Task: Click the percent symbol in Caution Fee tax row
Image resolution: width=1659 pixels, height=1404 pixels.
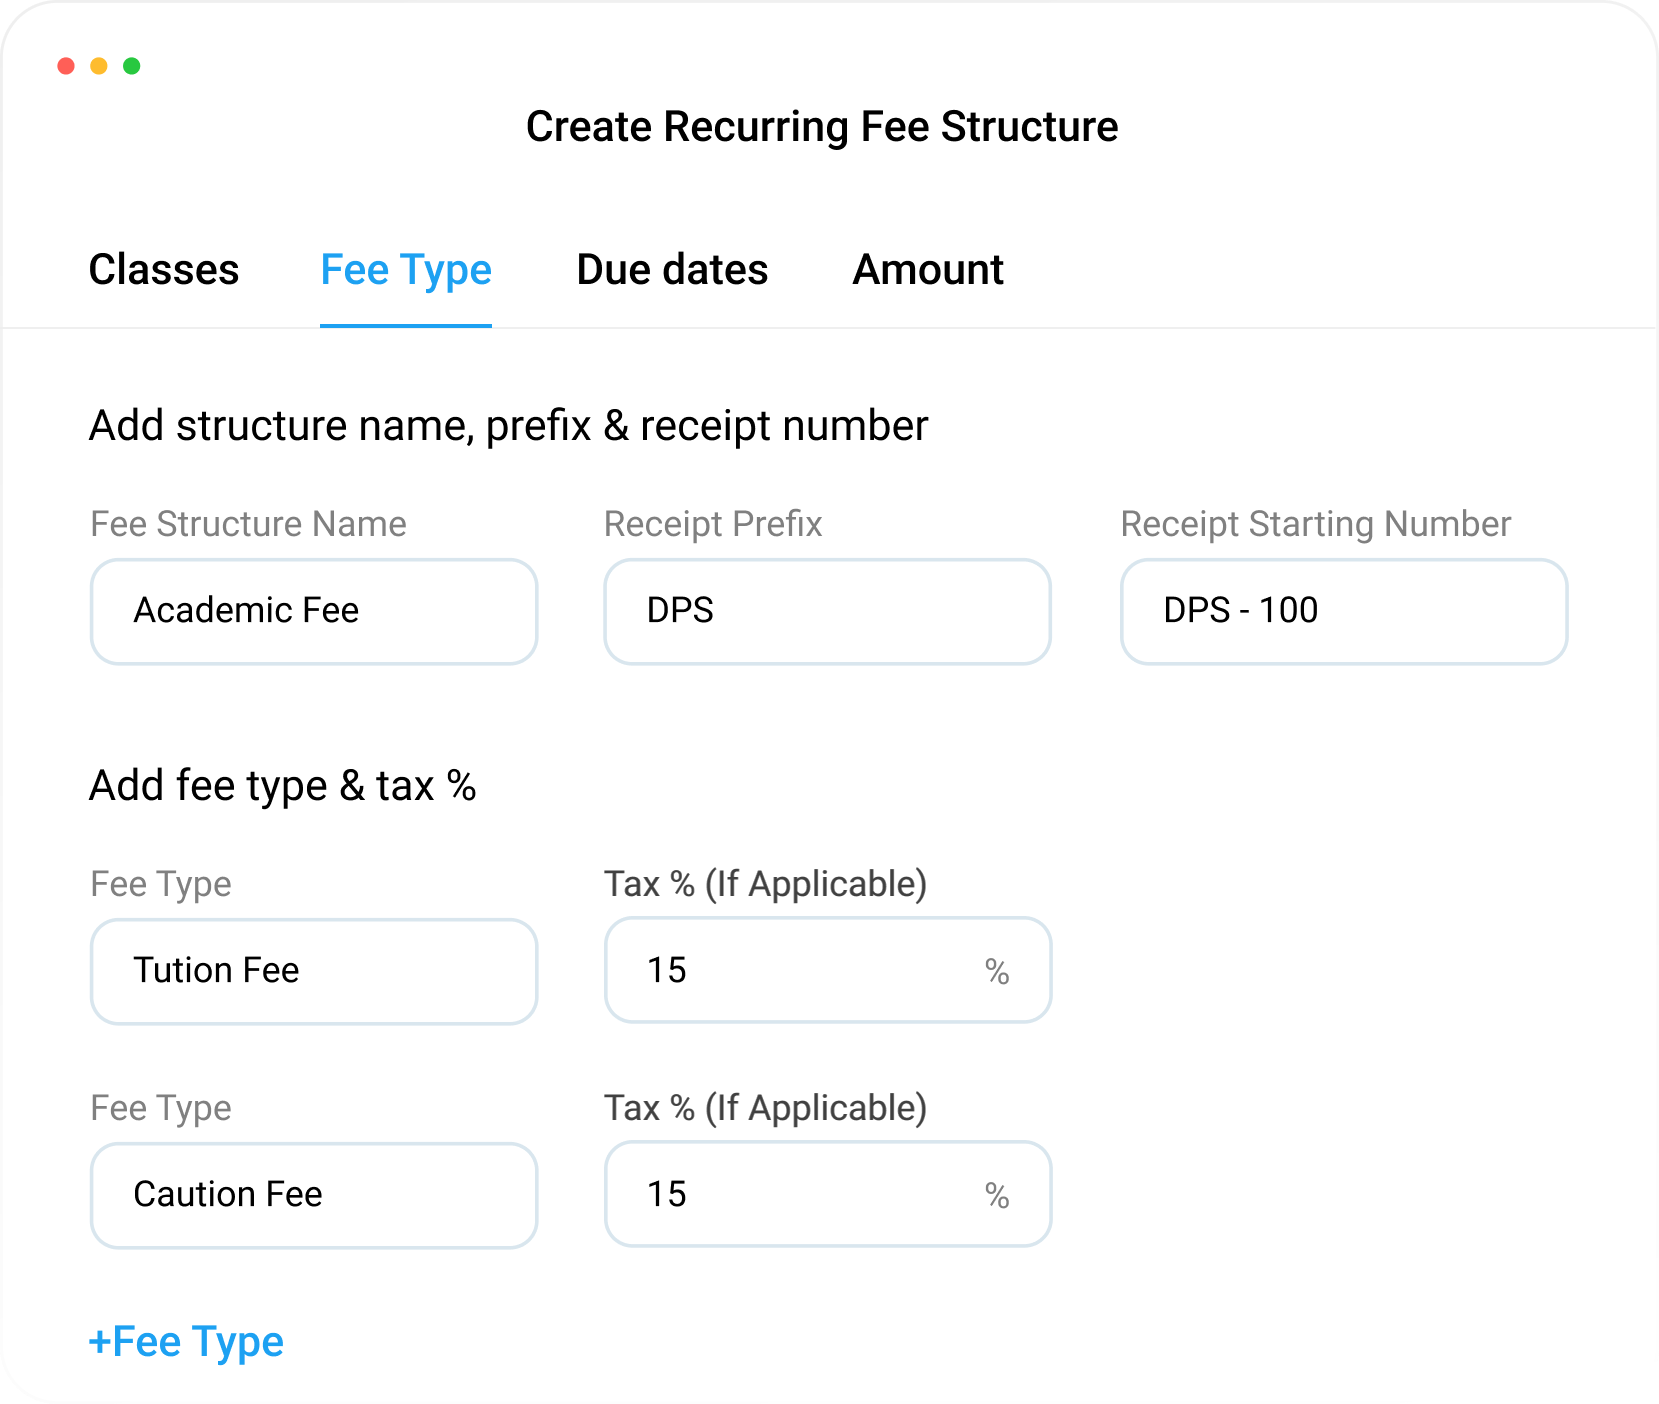Action: [996, 1196]
